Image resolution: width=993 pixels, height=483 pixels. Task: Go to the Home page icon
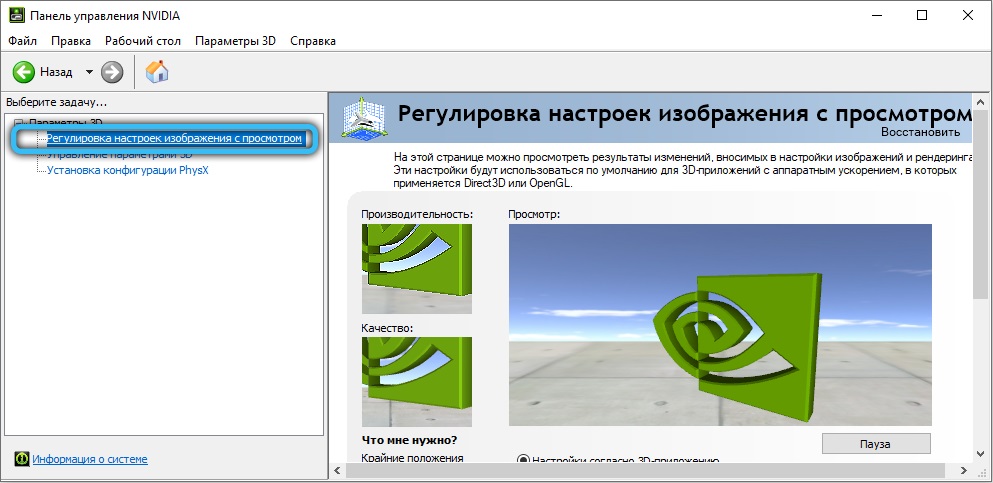(x=157, y=72)
